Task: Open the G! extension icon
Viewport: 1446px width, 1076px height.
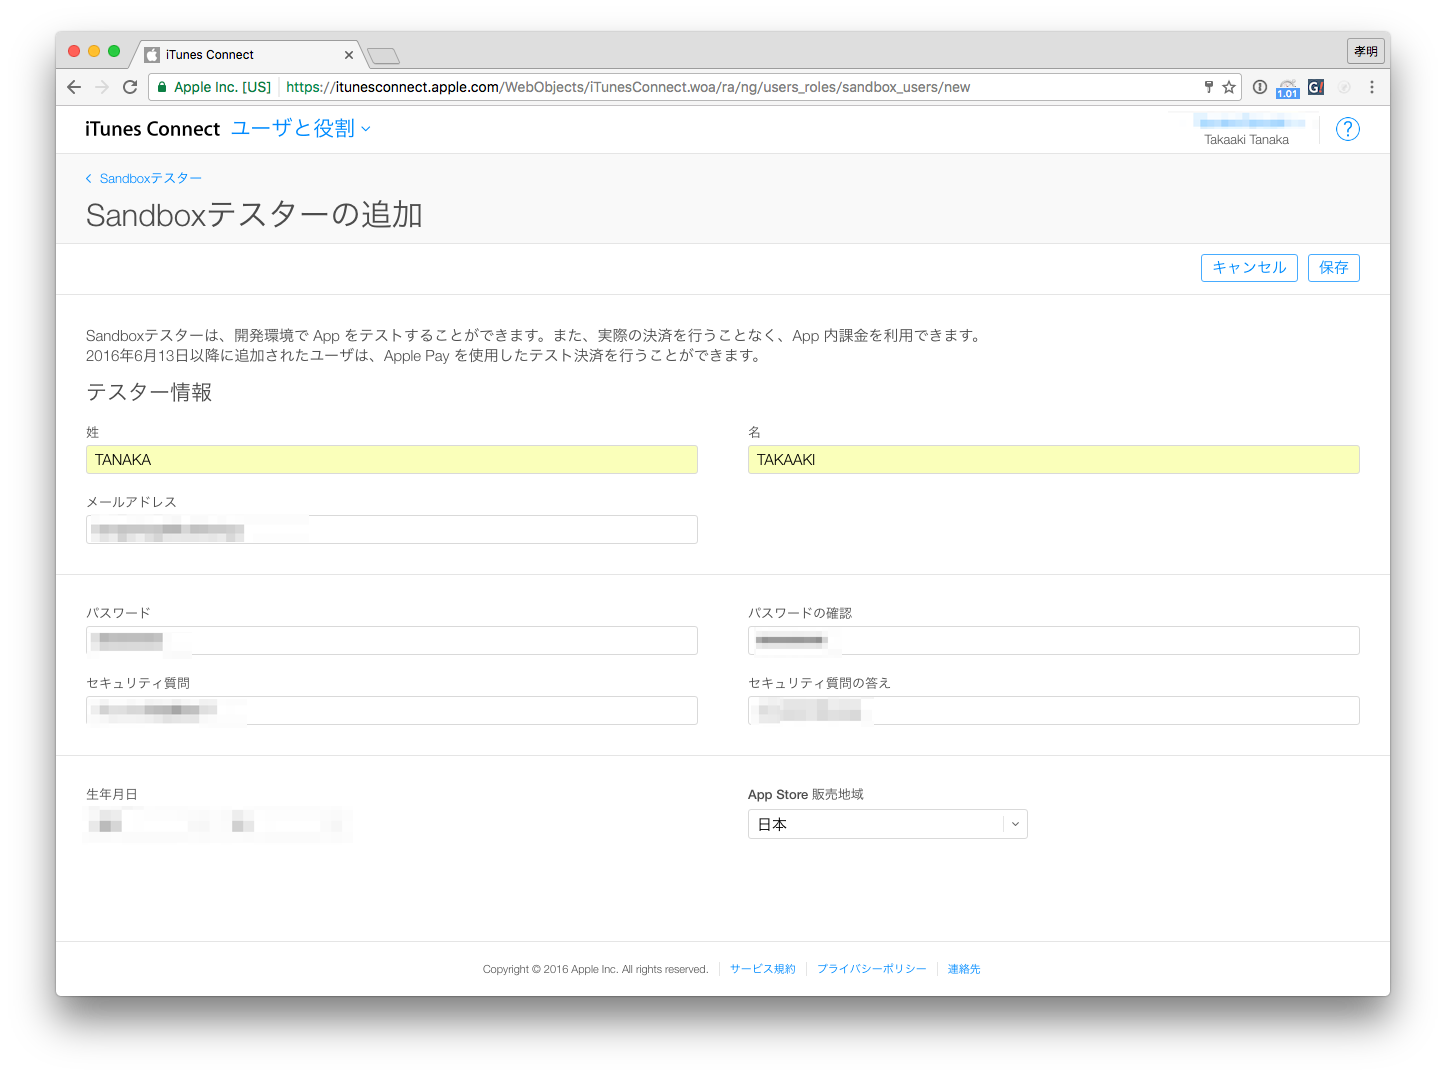Action: pyautogui.click(x=1316, y=87)
